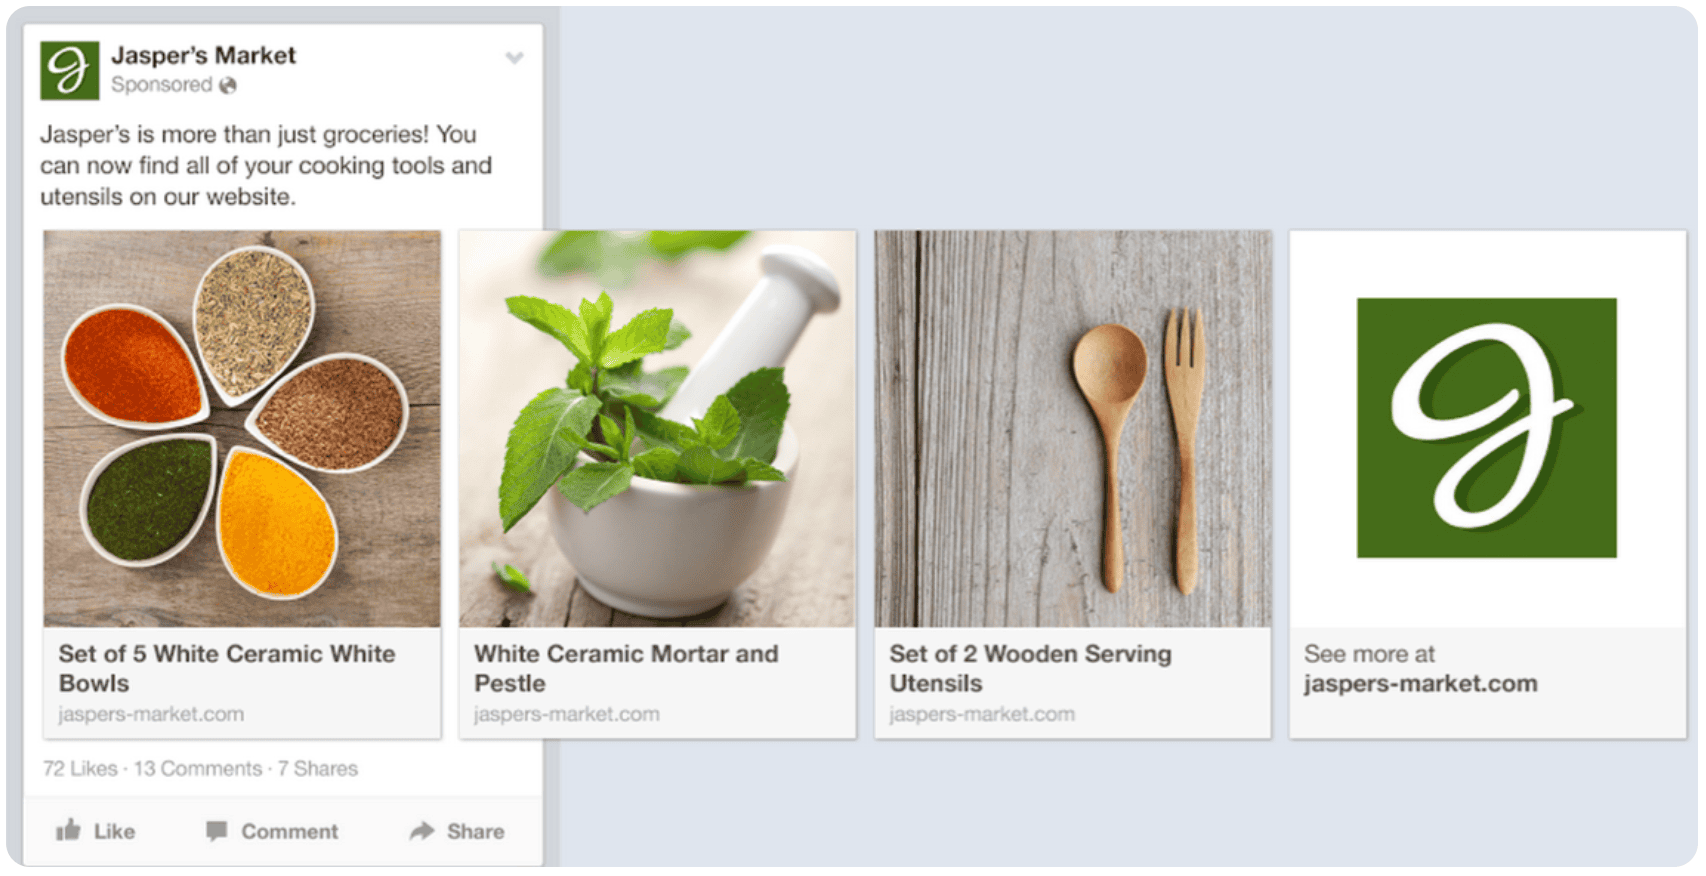
Task: Click the Sponsored label
Action: pos(162,85)
